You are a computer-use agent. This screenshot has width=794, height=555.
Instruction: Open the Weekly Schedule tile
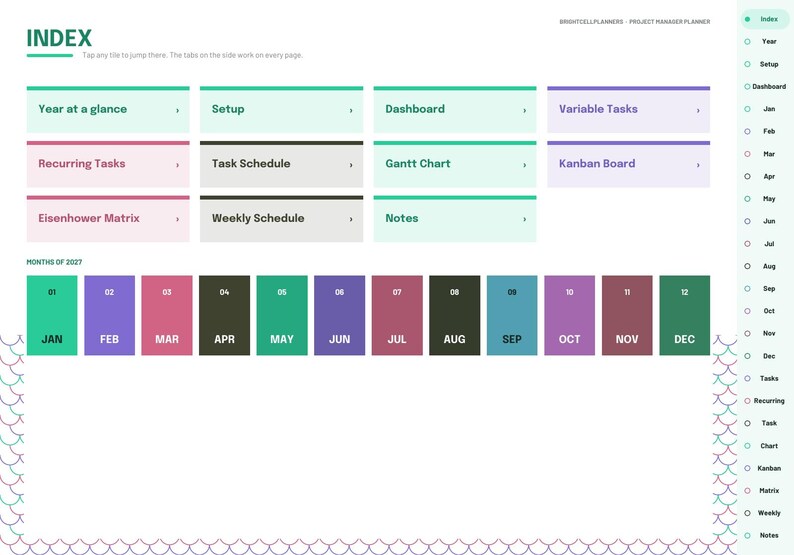pos(282,219)
